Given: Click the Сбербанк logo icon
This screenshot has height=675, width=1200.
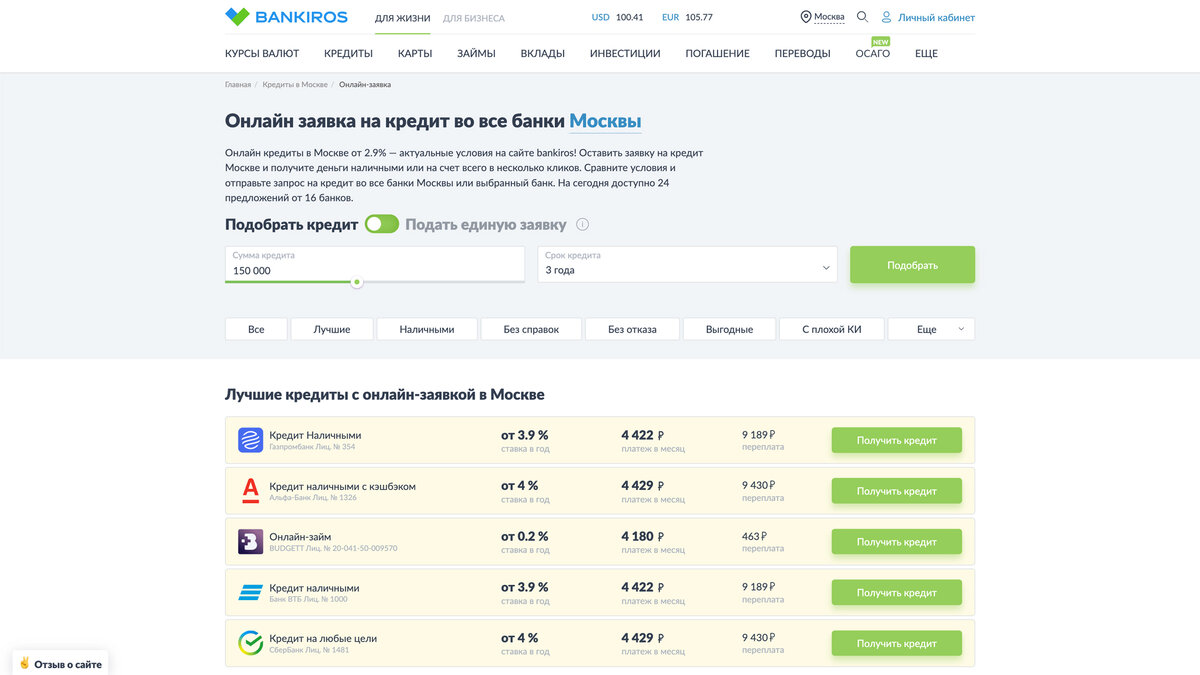Looking at the screenshot, I should pyautogui.click(x=250, y=643).
